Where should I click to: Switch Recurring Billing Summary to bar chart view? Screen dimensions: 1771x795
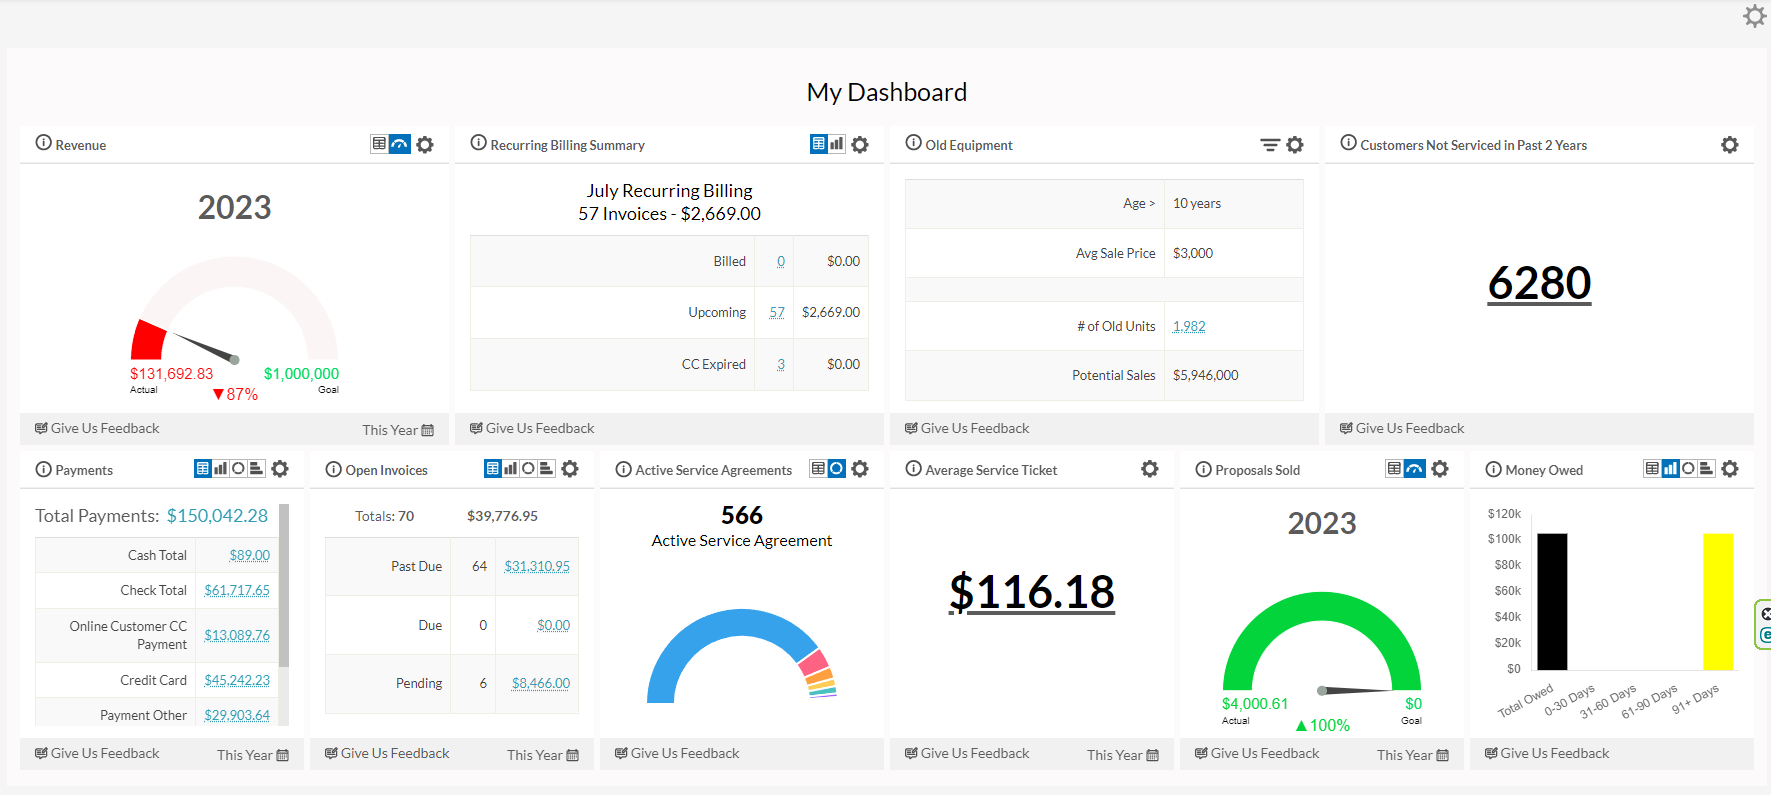tap(837, 144)
